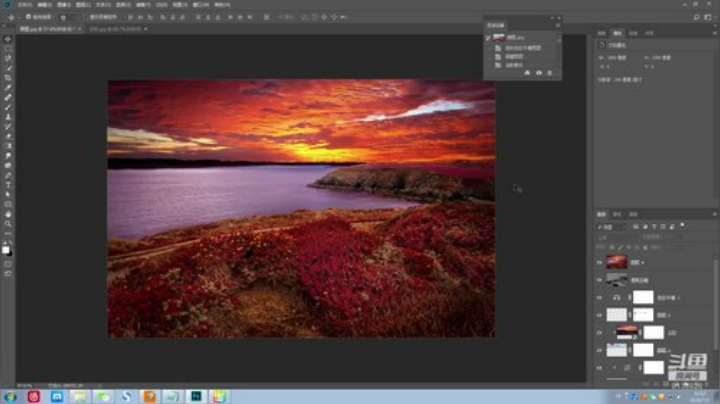Open the Properties panel flyout menu

click(714, 34)
